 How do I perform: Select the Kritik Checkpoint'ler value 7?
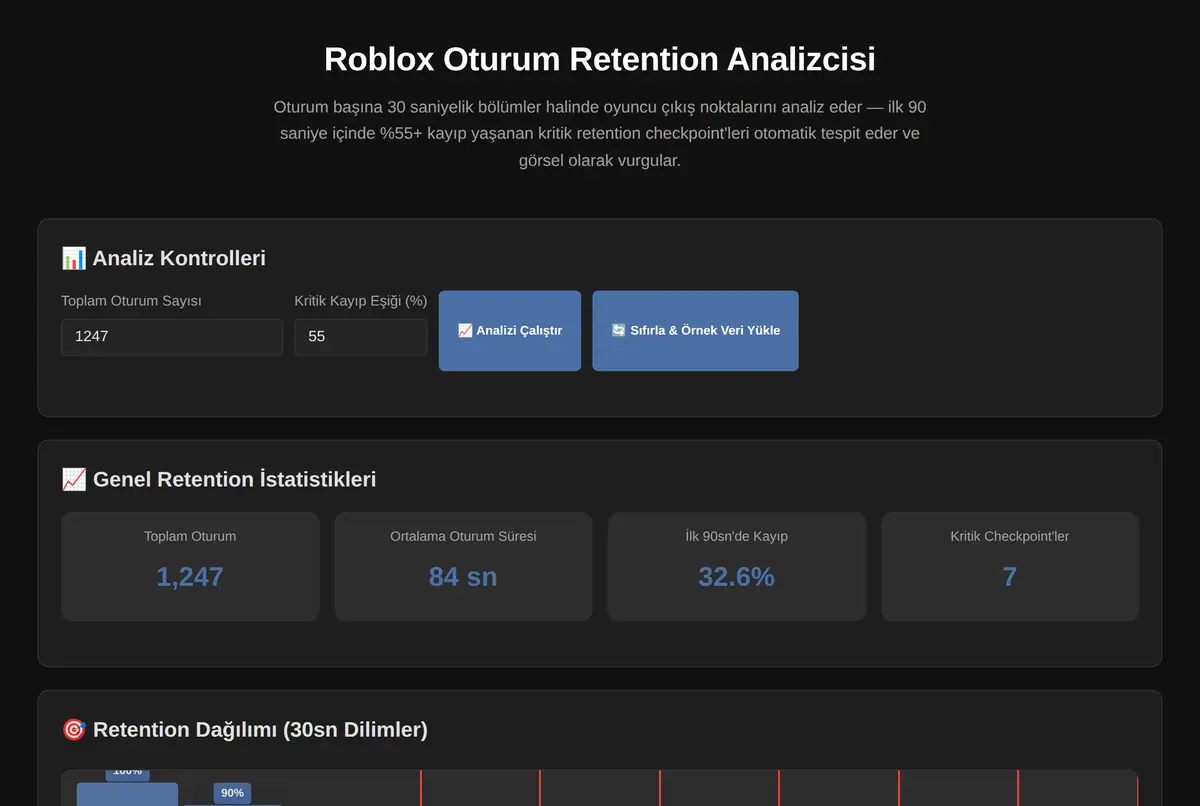[x=1010, y=576]
